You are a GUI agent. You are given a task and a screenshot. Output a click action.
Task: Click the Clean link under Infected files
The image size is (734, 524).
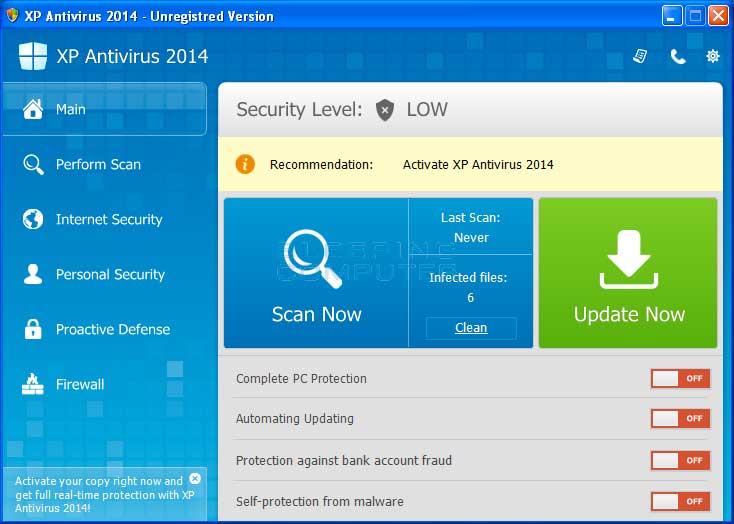[x=471, y=328]
